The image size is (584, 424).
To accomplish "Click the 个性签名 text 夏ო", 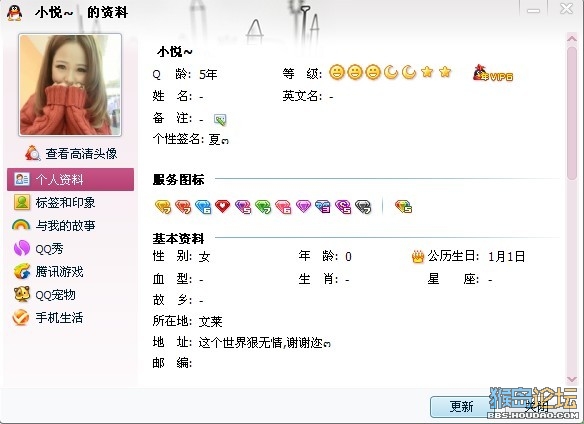I will [x=219, y=140].
